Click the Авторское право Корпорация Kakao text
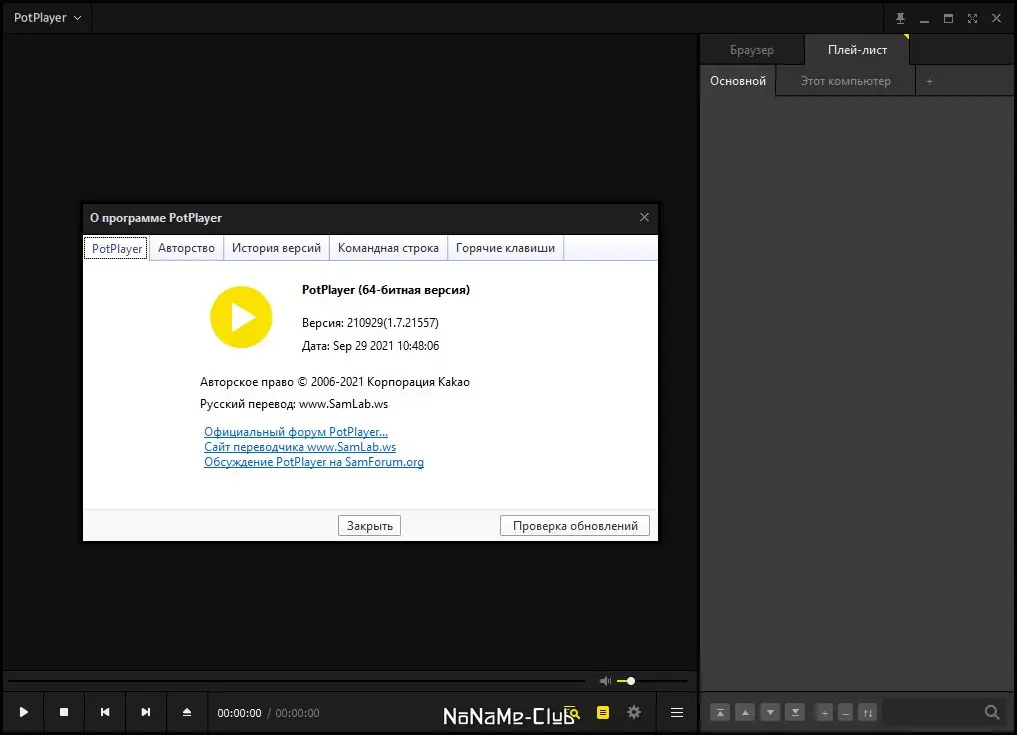 pyautogui.click(x=335, y=381)
